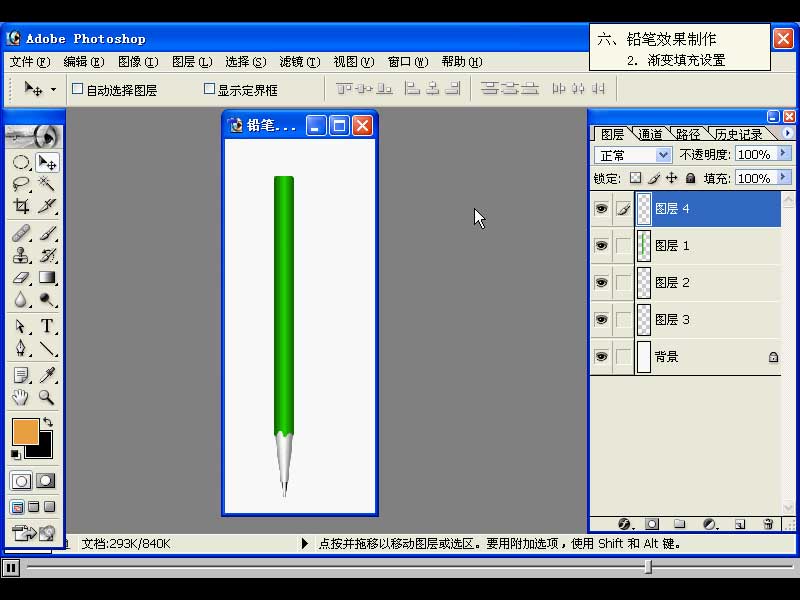Image resolution: width=800 pixels, height=600 pixels.
Task: Select the Hand tool
Action: point(20,398)
